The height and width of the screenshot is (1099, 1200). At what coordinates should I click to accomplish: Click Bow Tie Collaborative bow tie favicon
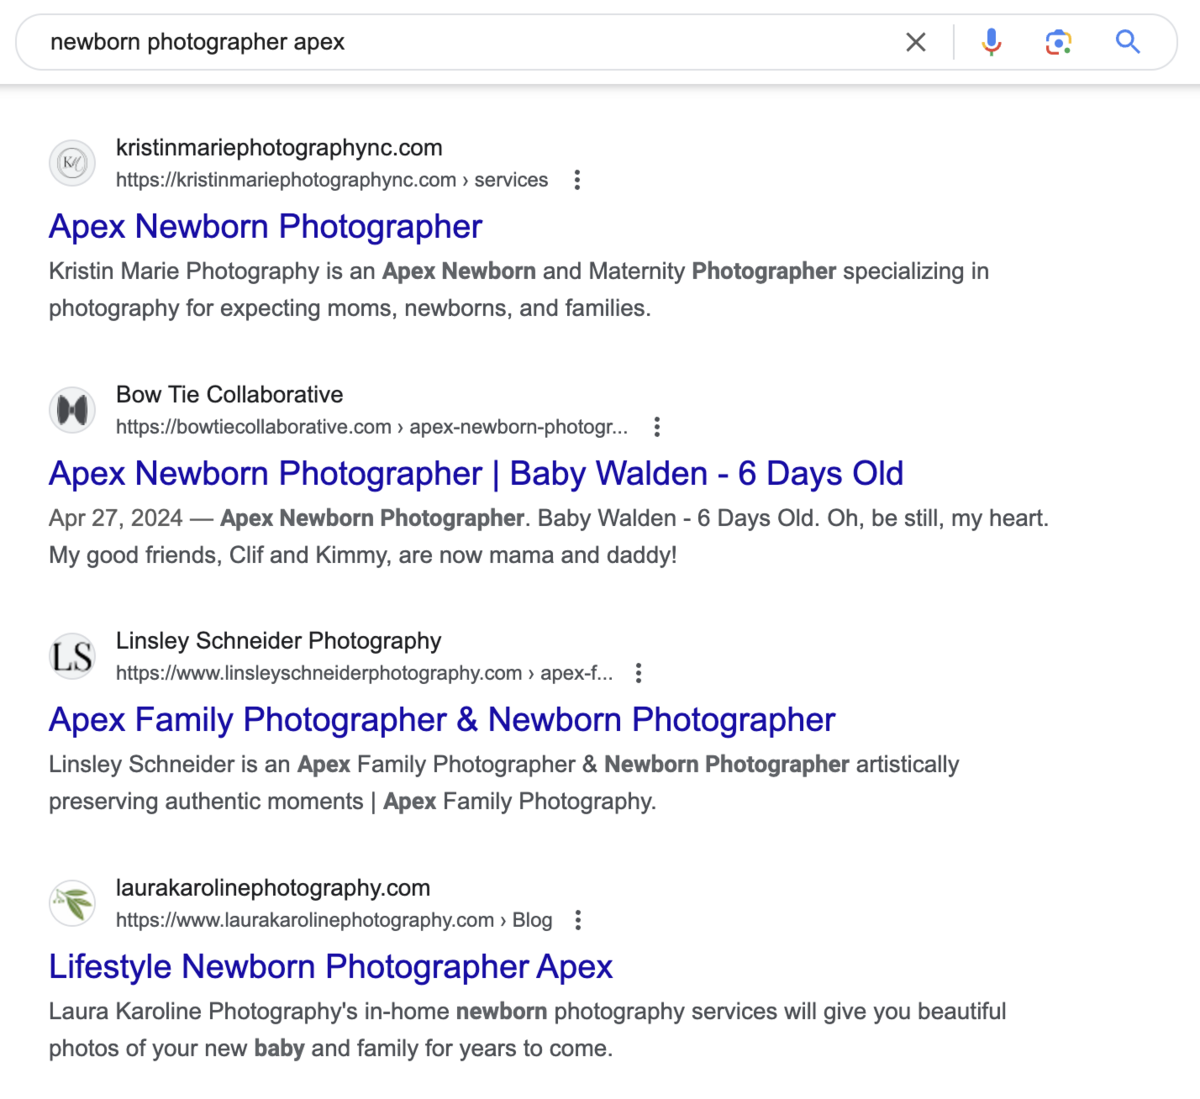72,410
